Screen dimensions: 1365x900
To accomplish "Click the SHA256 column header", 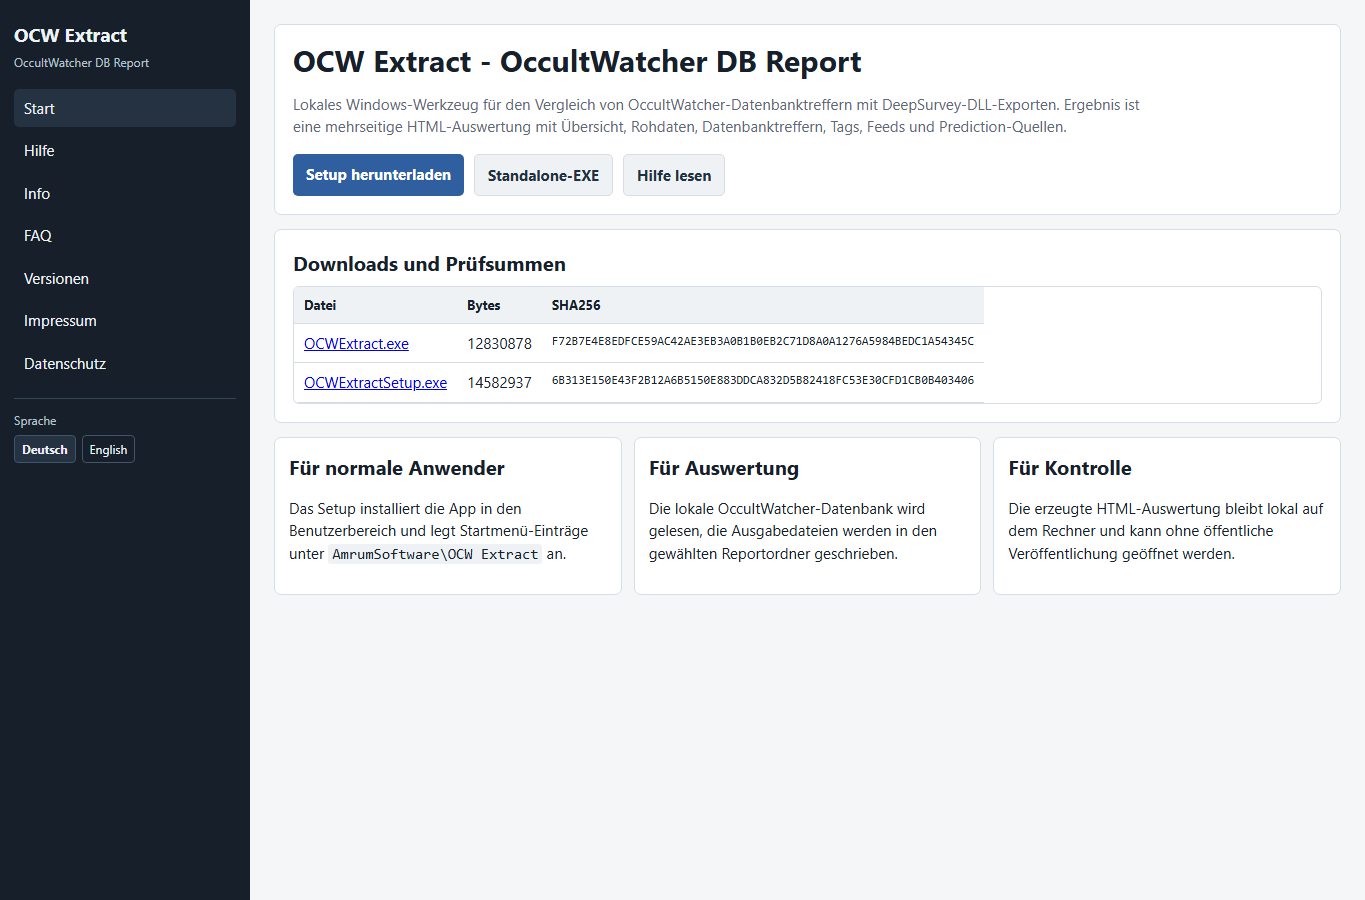I will pyautogui.click(x=576, y=306).
